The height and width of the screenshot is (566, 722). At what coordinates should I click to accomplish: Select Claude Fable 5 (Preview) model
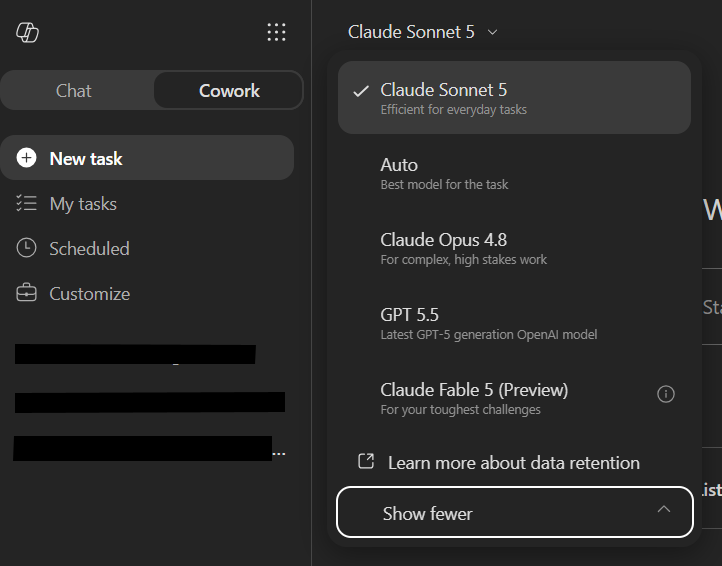point(514,398)
